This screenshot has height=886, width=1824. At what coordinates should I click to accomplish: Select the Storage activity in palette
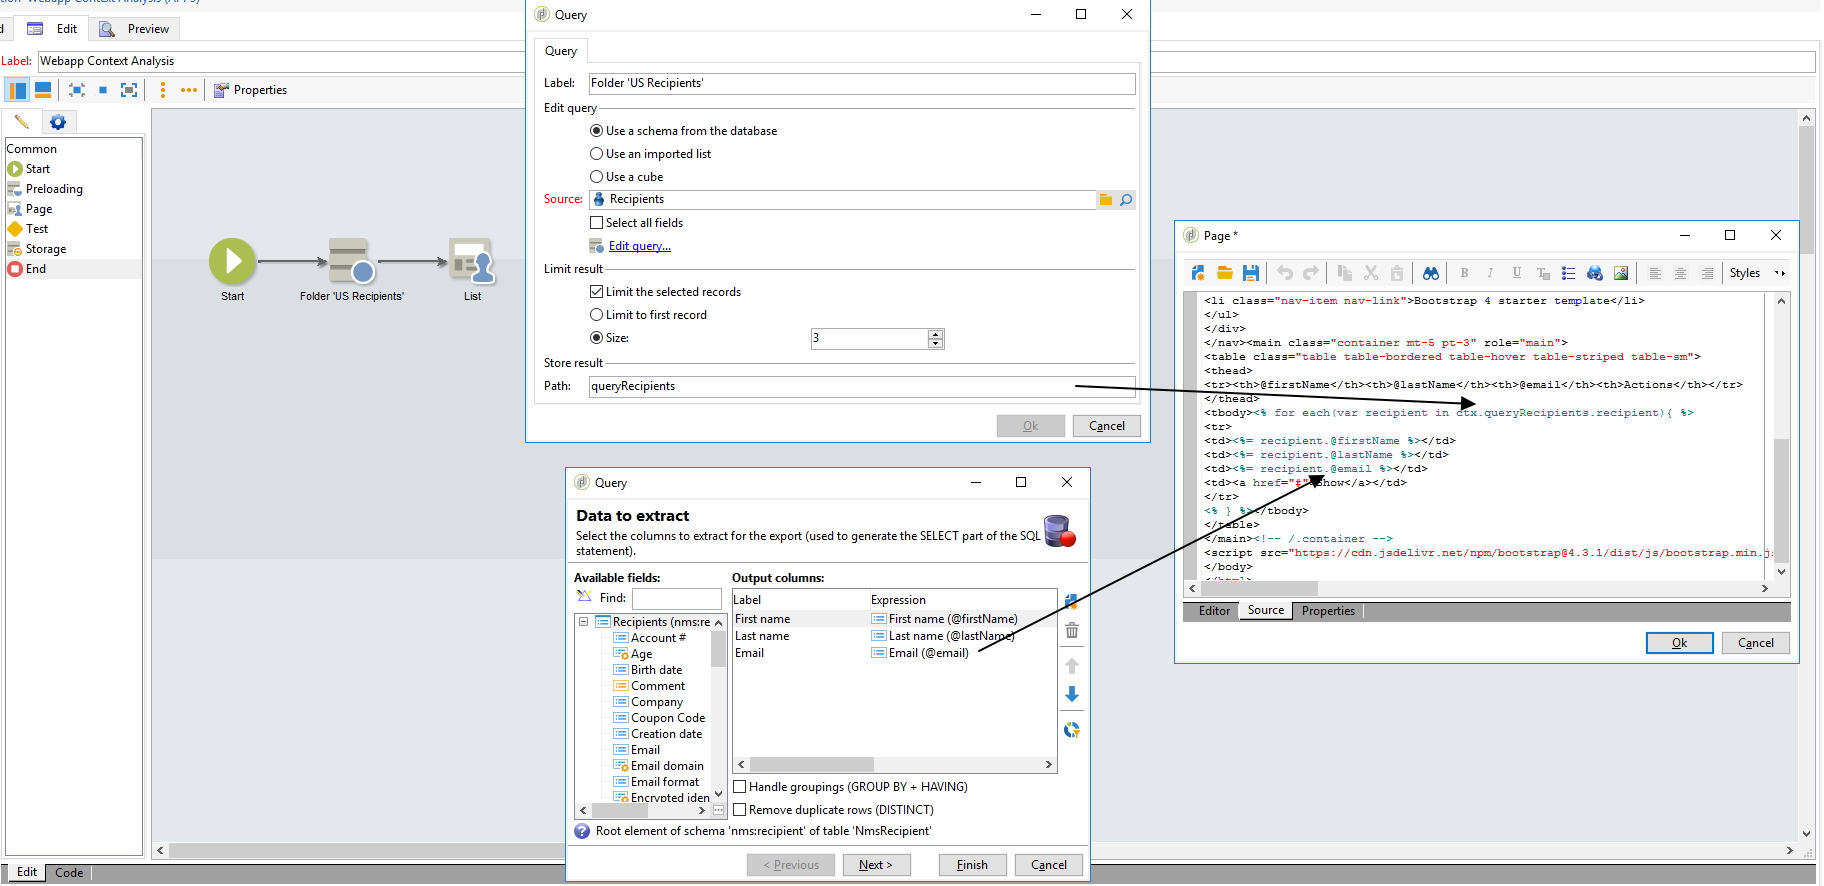click(45, 249)
